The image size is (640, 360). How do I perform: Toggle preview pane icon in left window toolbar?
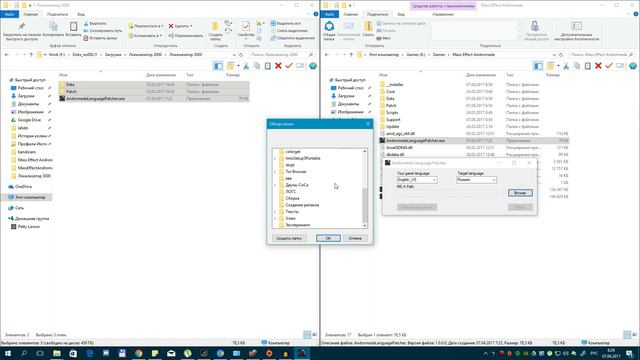point(218,66)
